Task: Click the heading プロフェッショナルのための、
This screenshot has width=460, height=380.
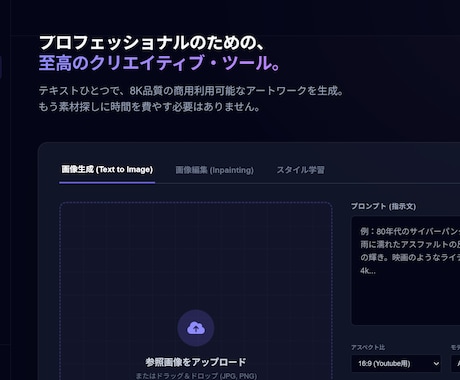Action: (152, 43)
